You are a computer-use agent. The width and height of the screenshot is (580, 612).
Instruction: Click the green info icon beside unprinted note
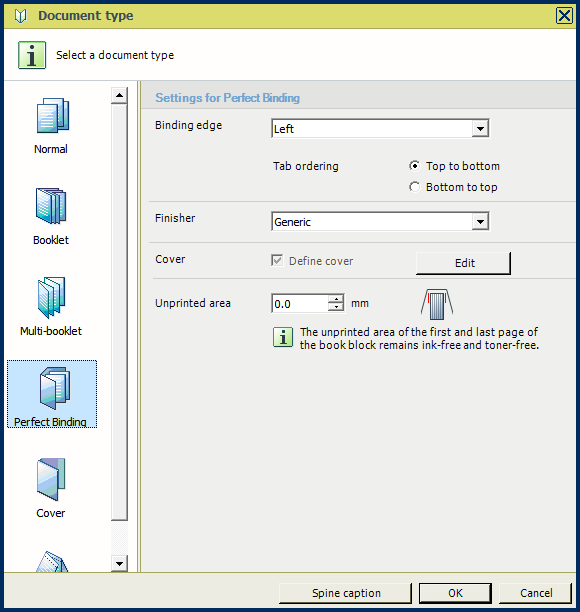click(283, 337)
